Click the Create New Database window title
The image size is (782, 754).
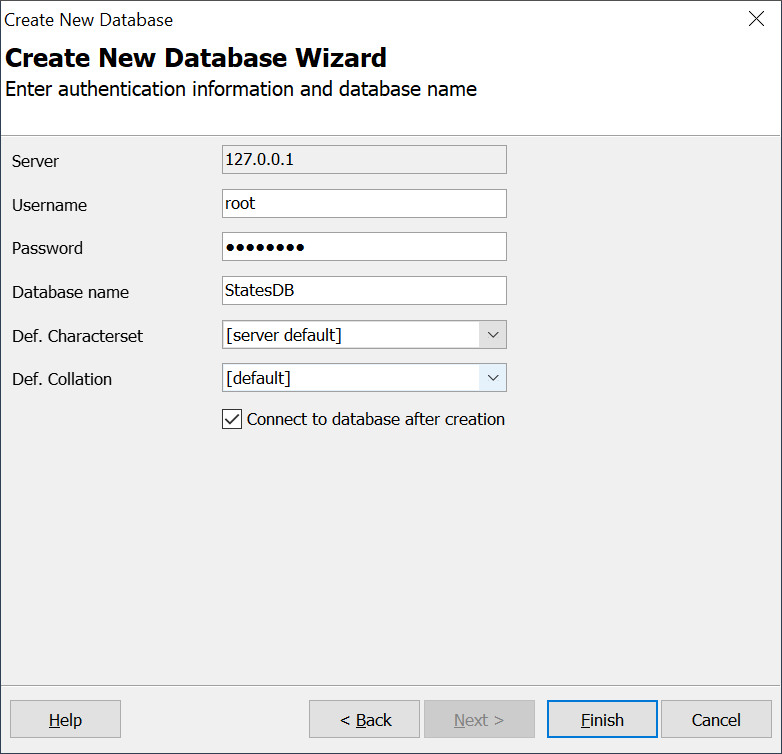tap(89, 20)
